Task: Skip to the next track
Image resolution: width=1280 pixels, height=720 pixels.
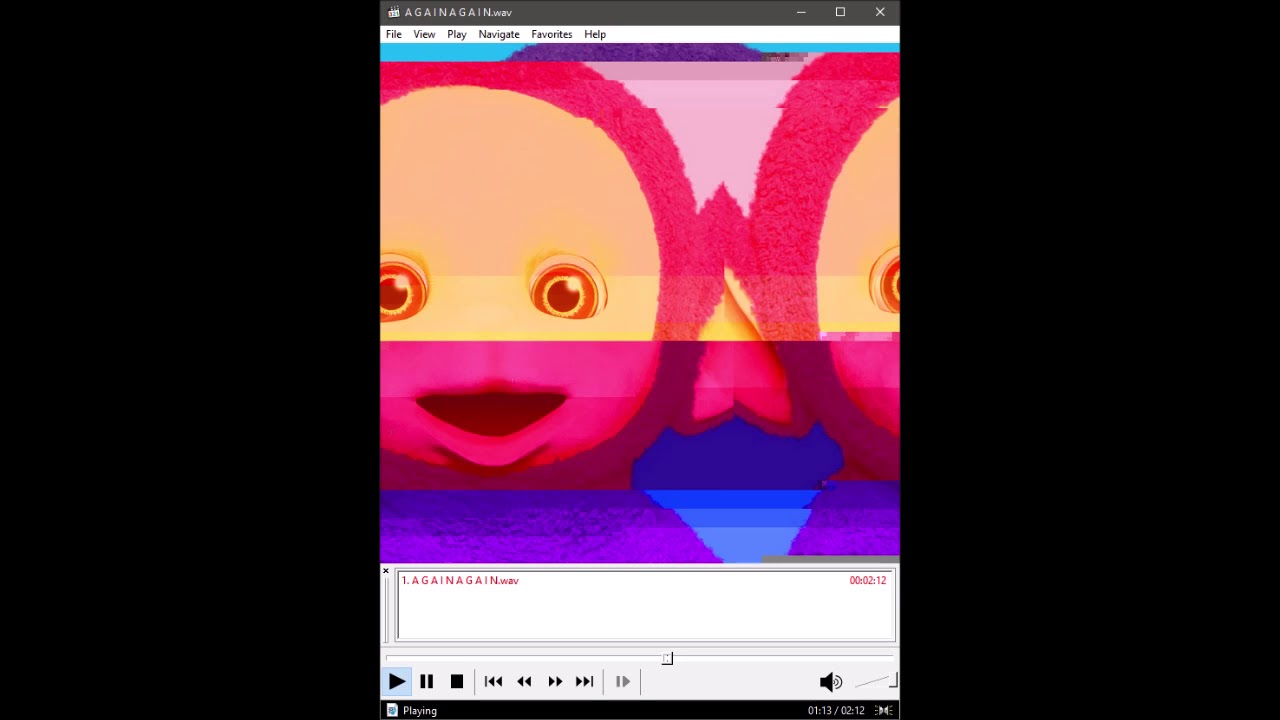Action: [x=585, y=682]
